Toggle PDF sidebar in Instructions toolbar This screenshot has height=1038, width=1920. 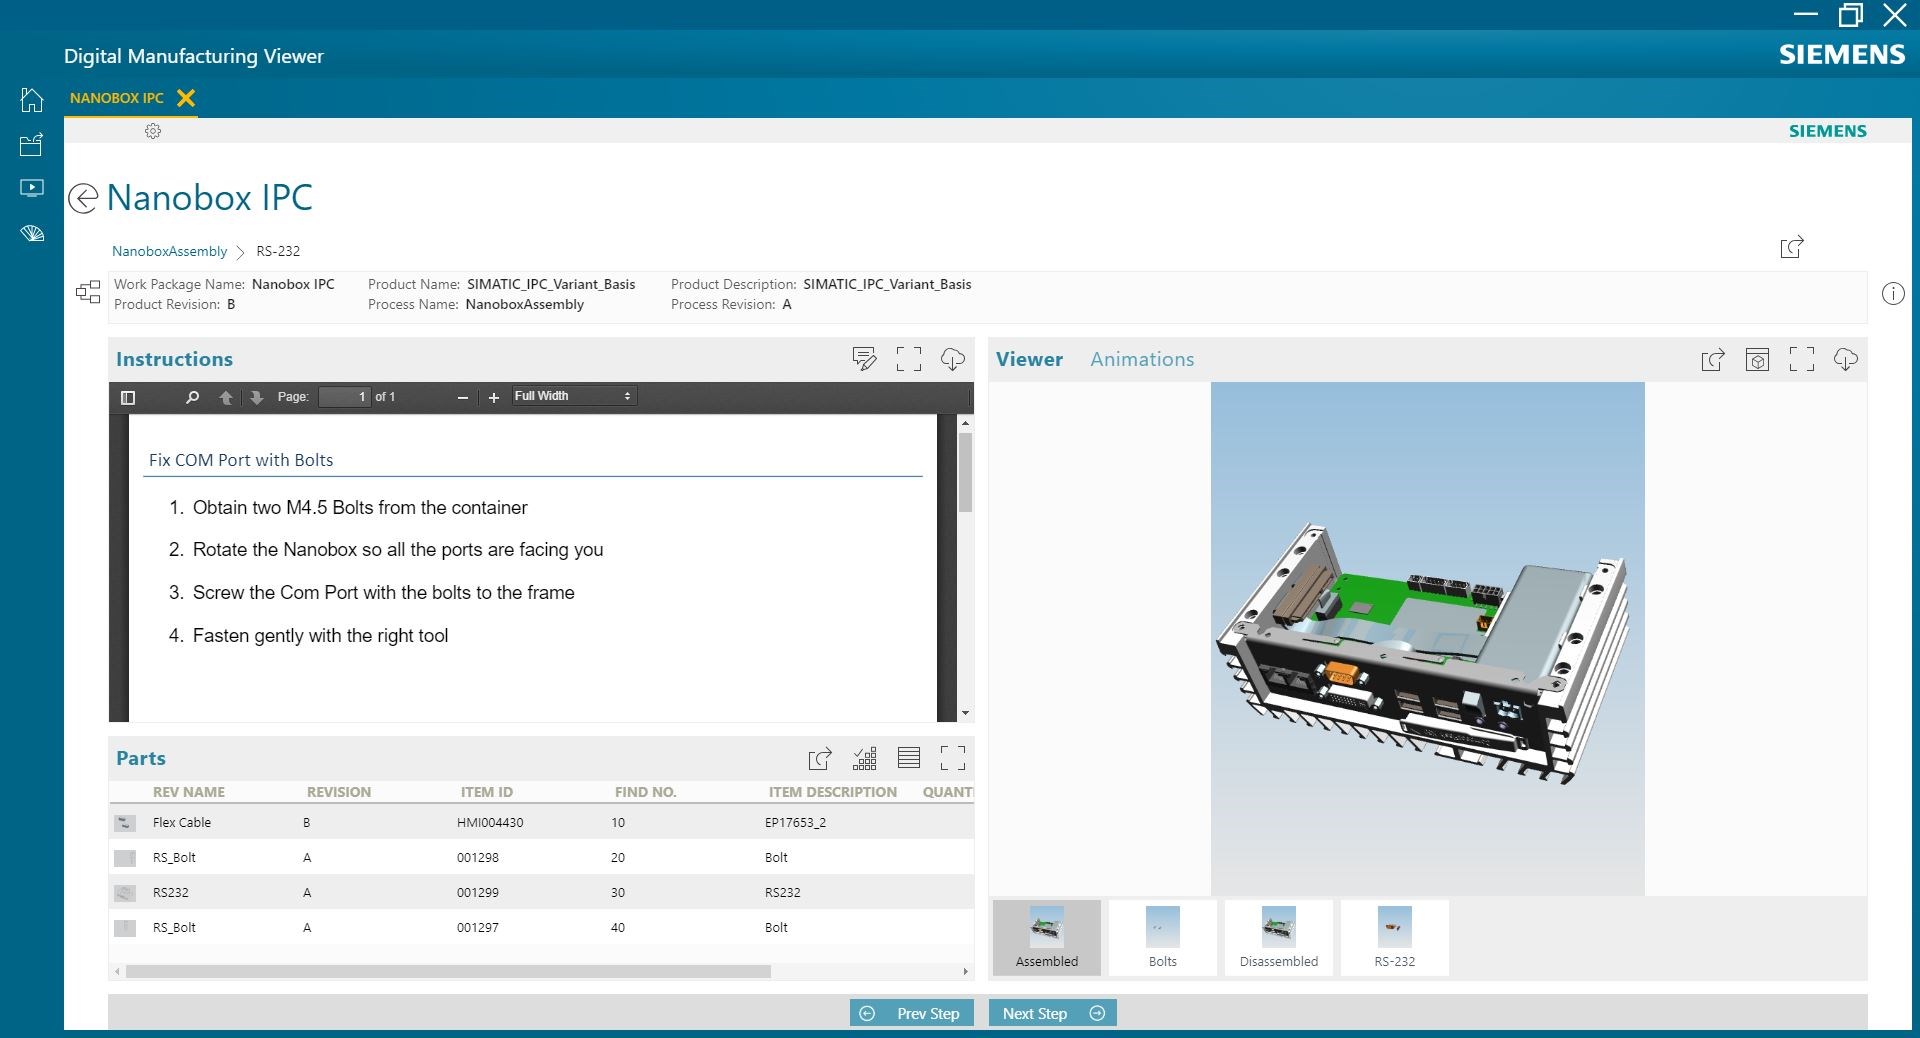coord(128,397)
